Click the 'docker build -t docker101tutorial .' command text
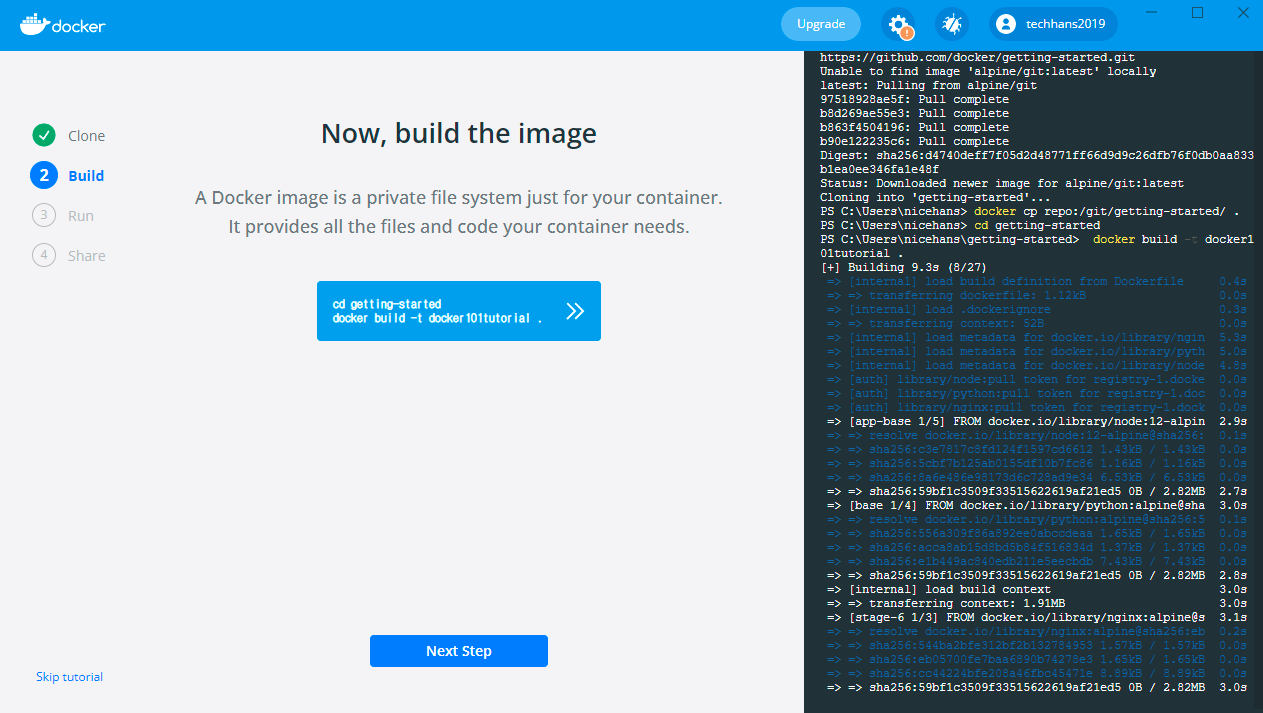1263x713 pixels. 438,318
